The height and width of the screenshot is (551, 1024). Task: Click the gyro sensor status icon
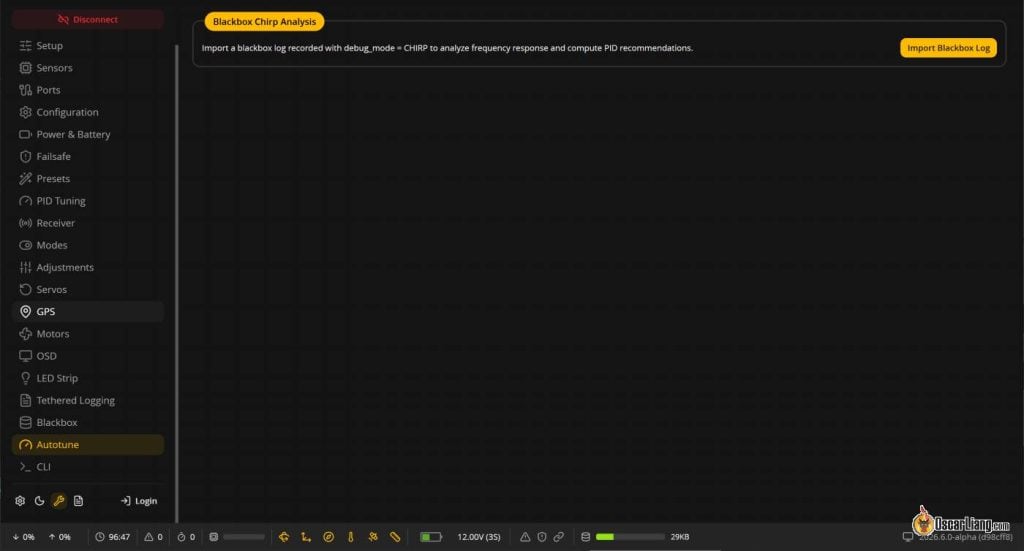tap(284, 537)
